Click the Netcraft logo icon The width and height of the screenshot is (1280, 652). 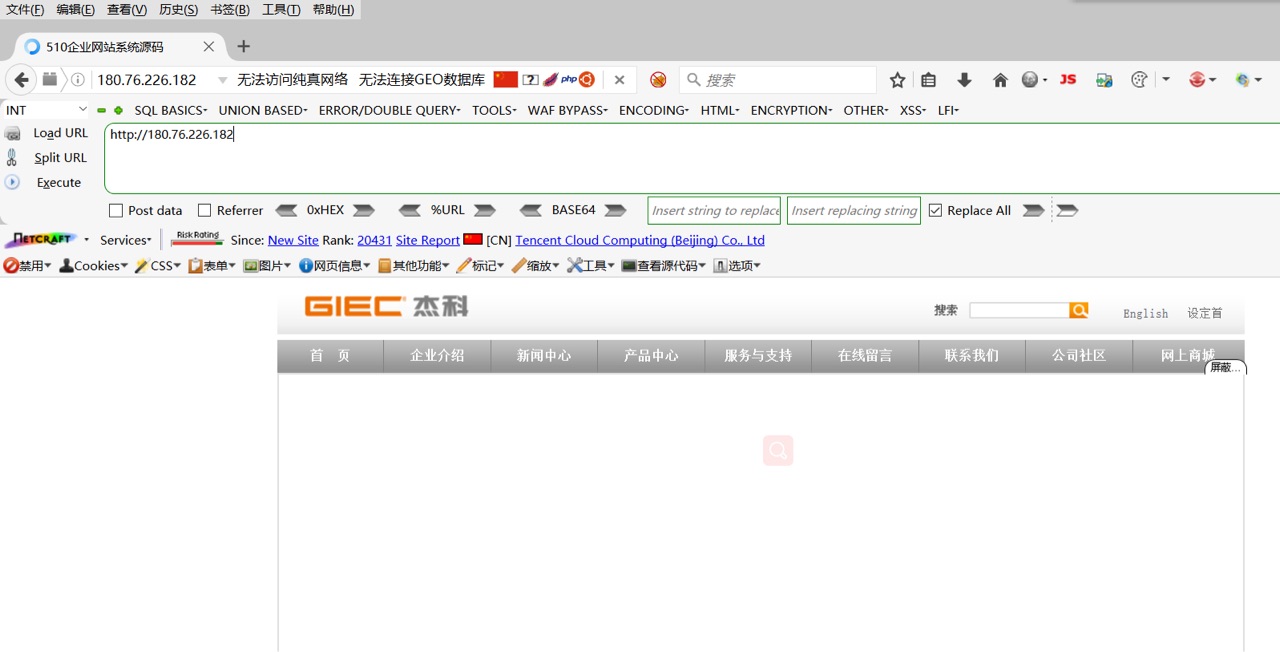click(40, 240)
